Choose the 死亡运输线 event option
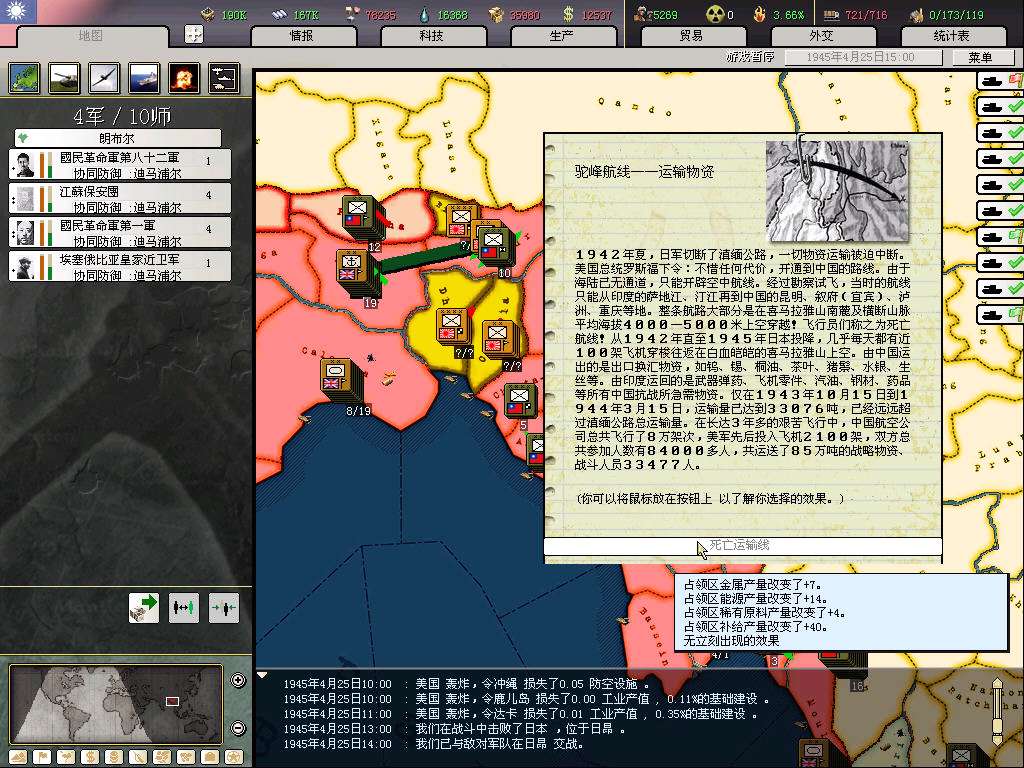The image size is (1024, 768). click(742, 546)
